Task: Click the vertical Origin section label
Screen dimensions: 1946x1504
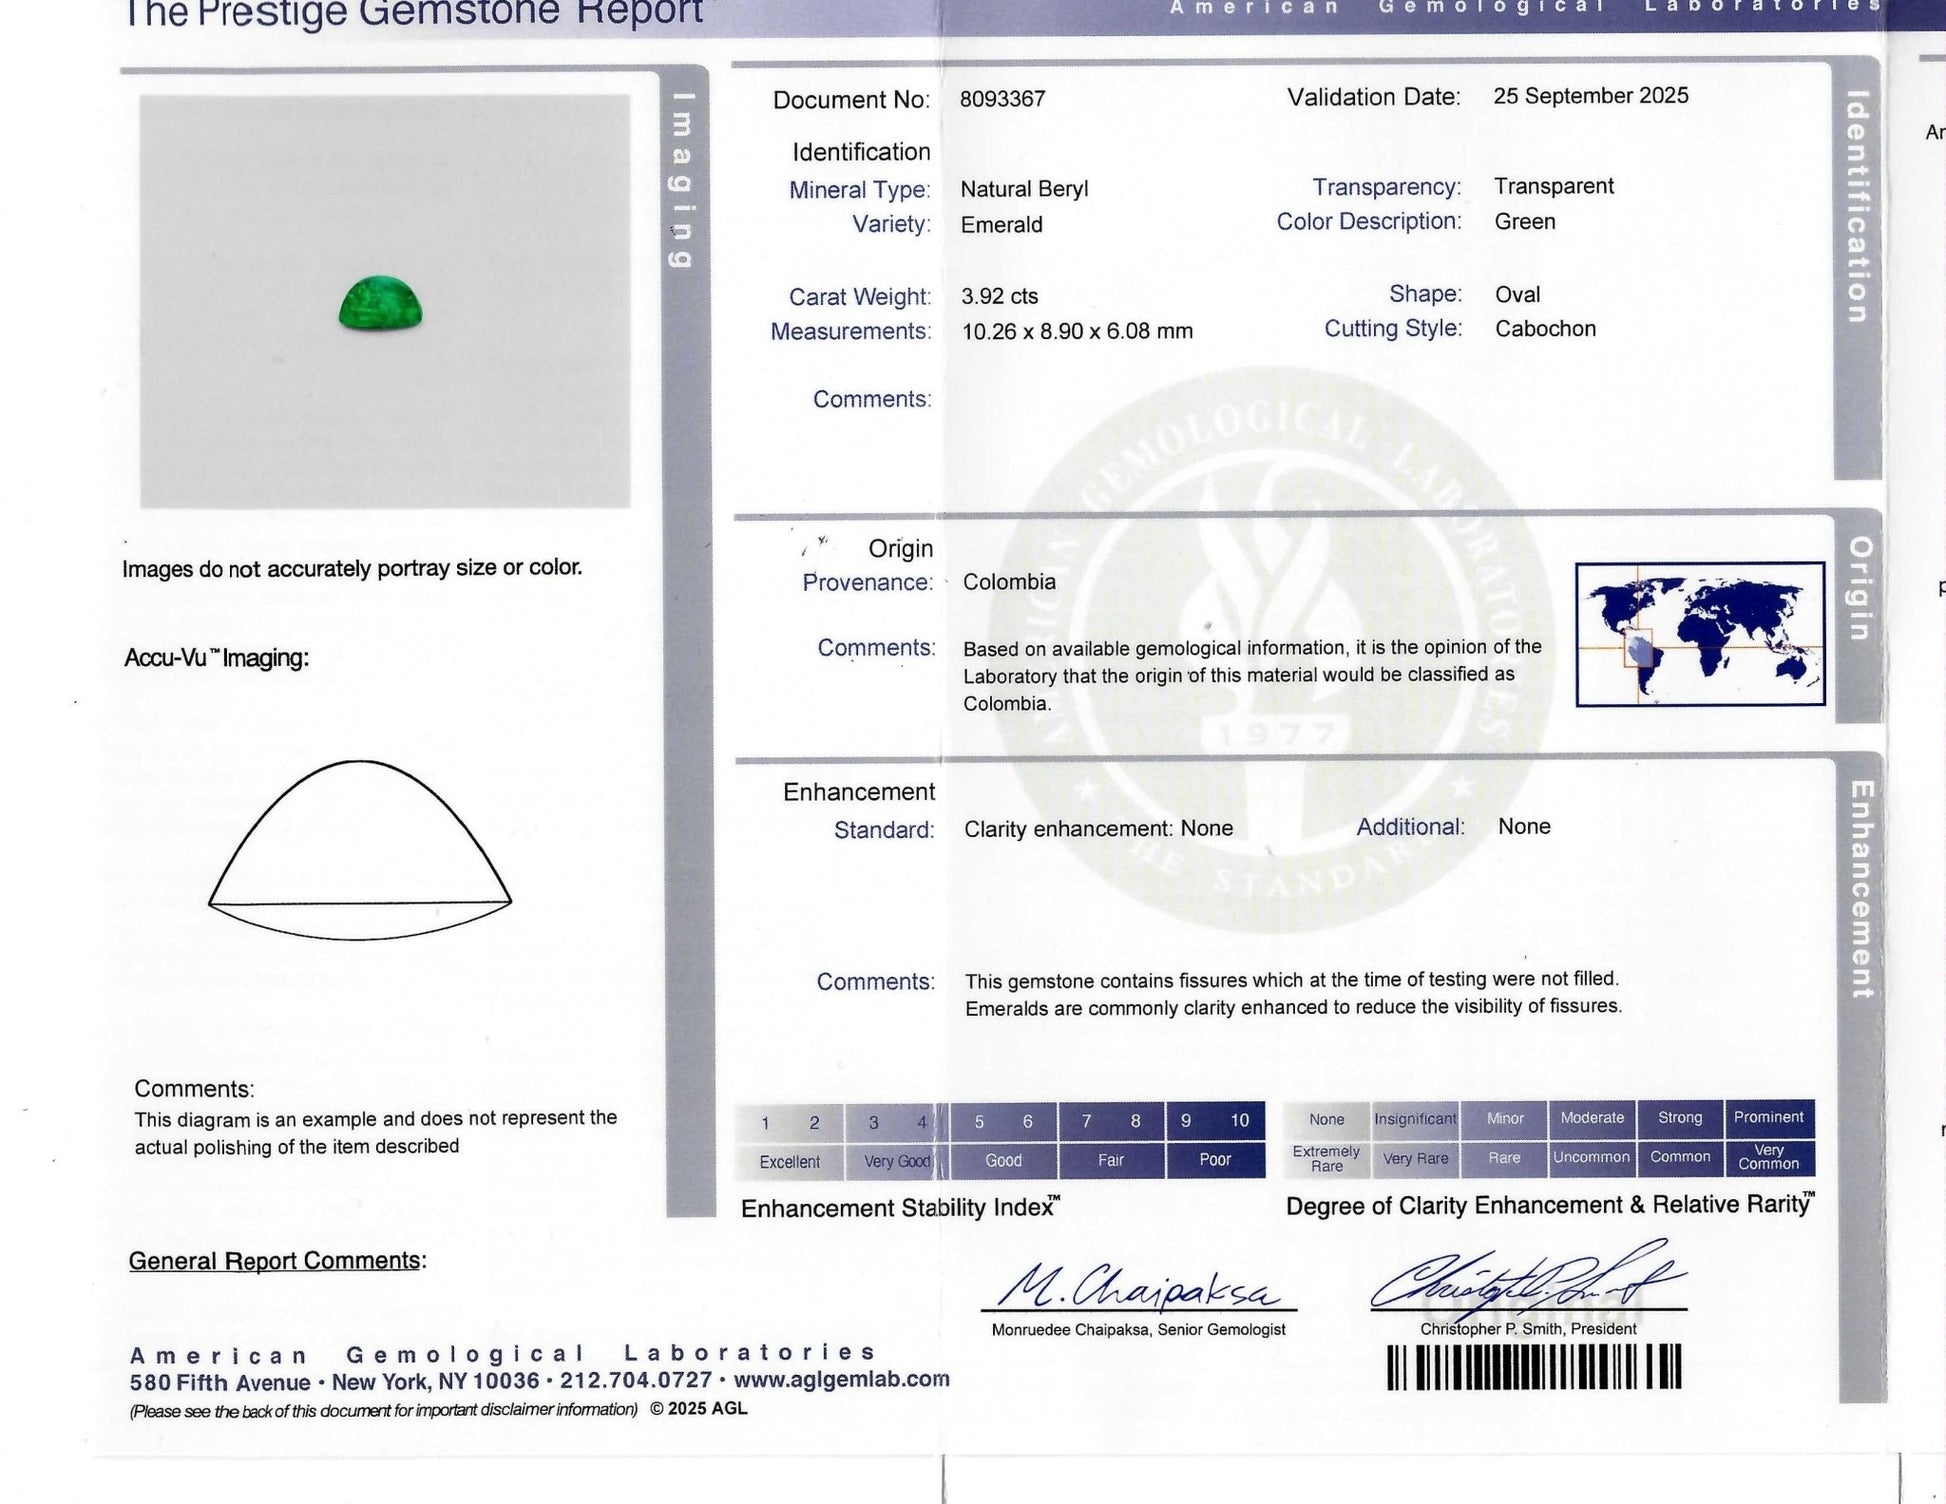Action: 1859,588
